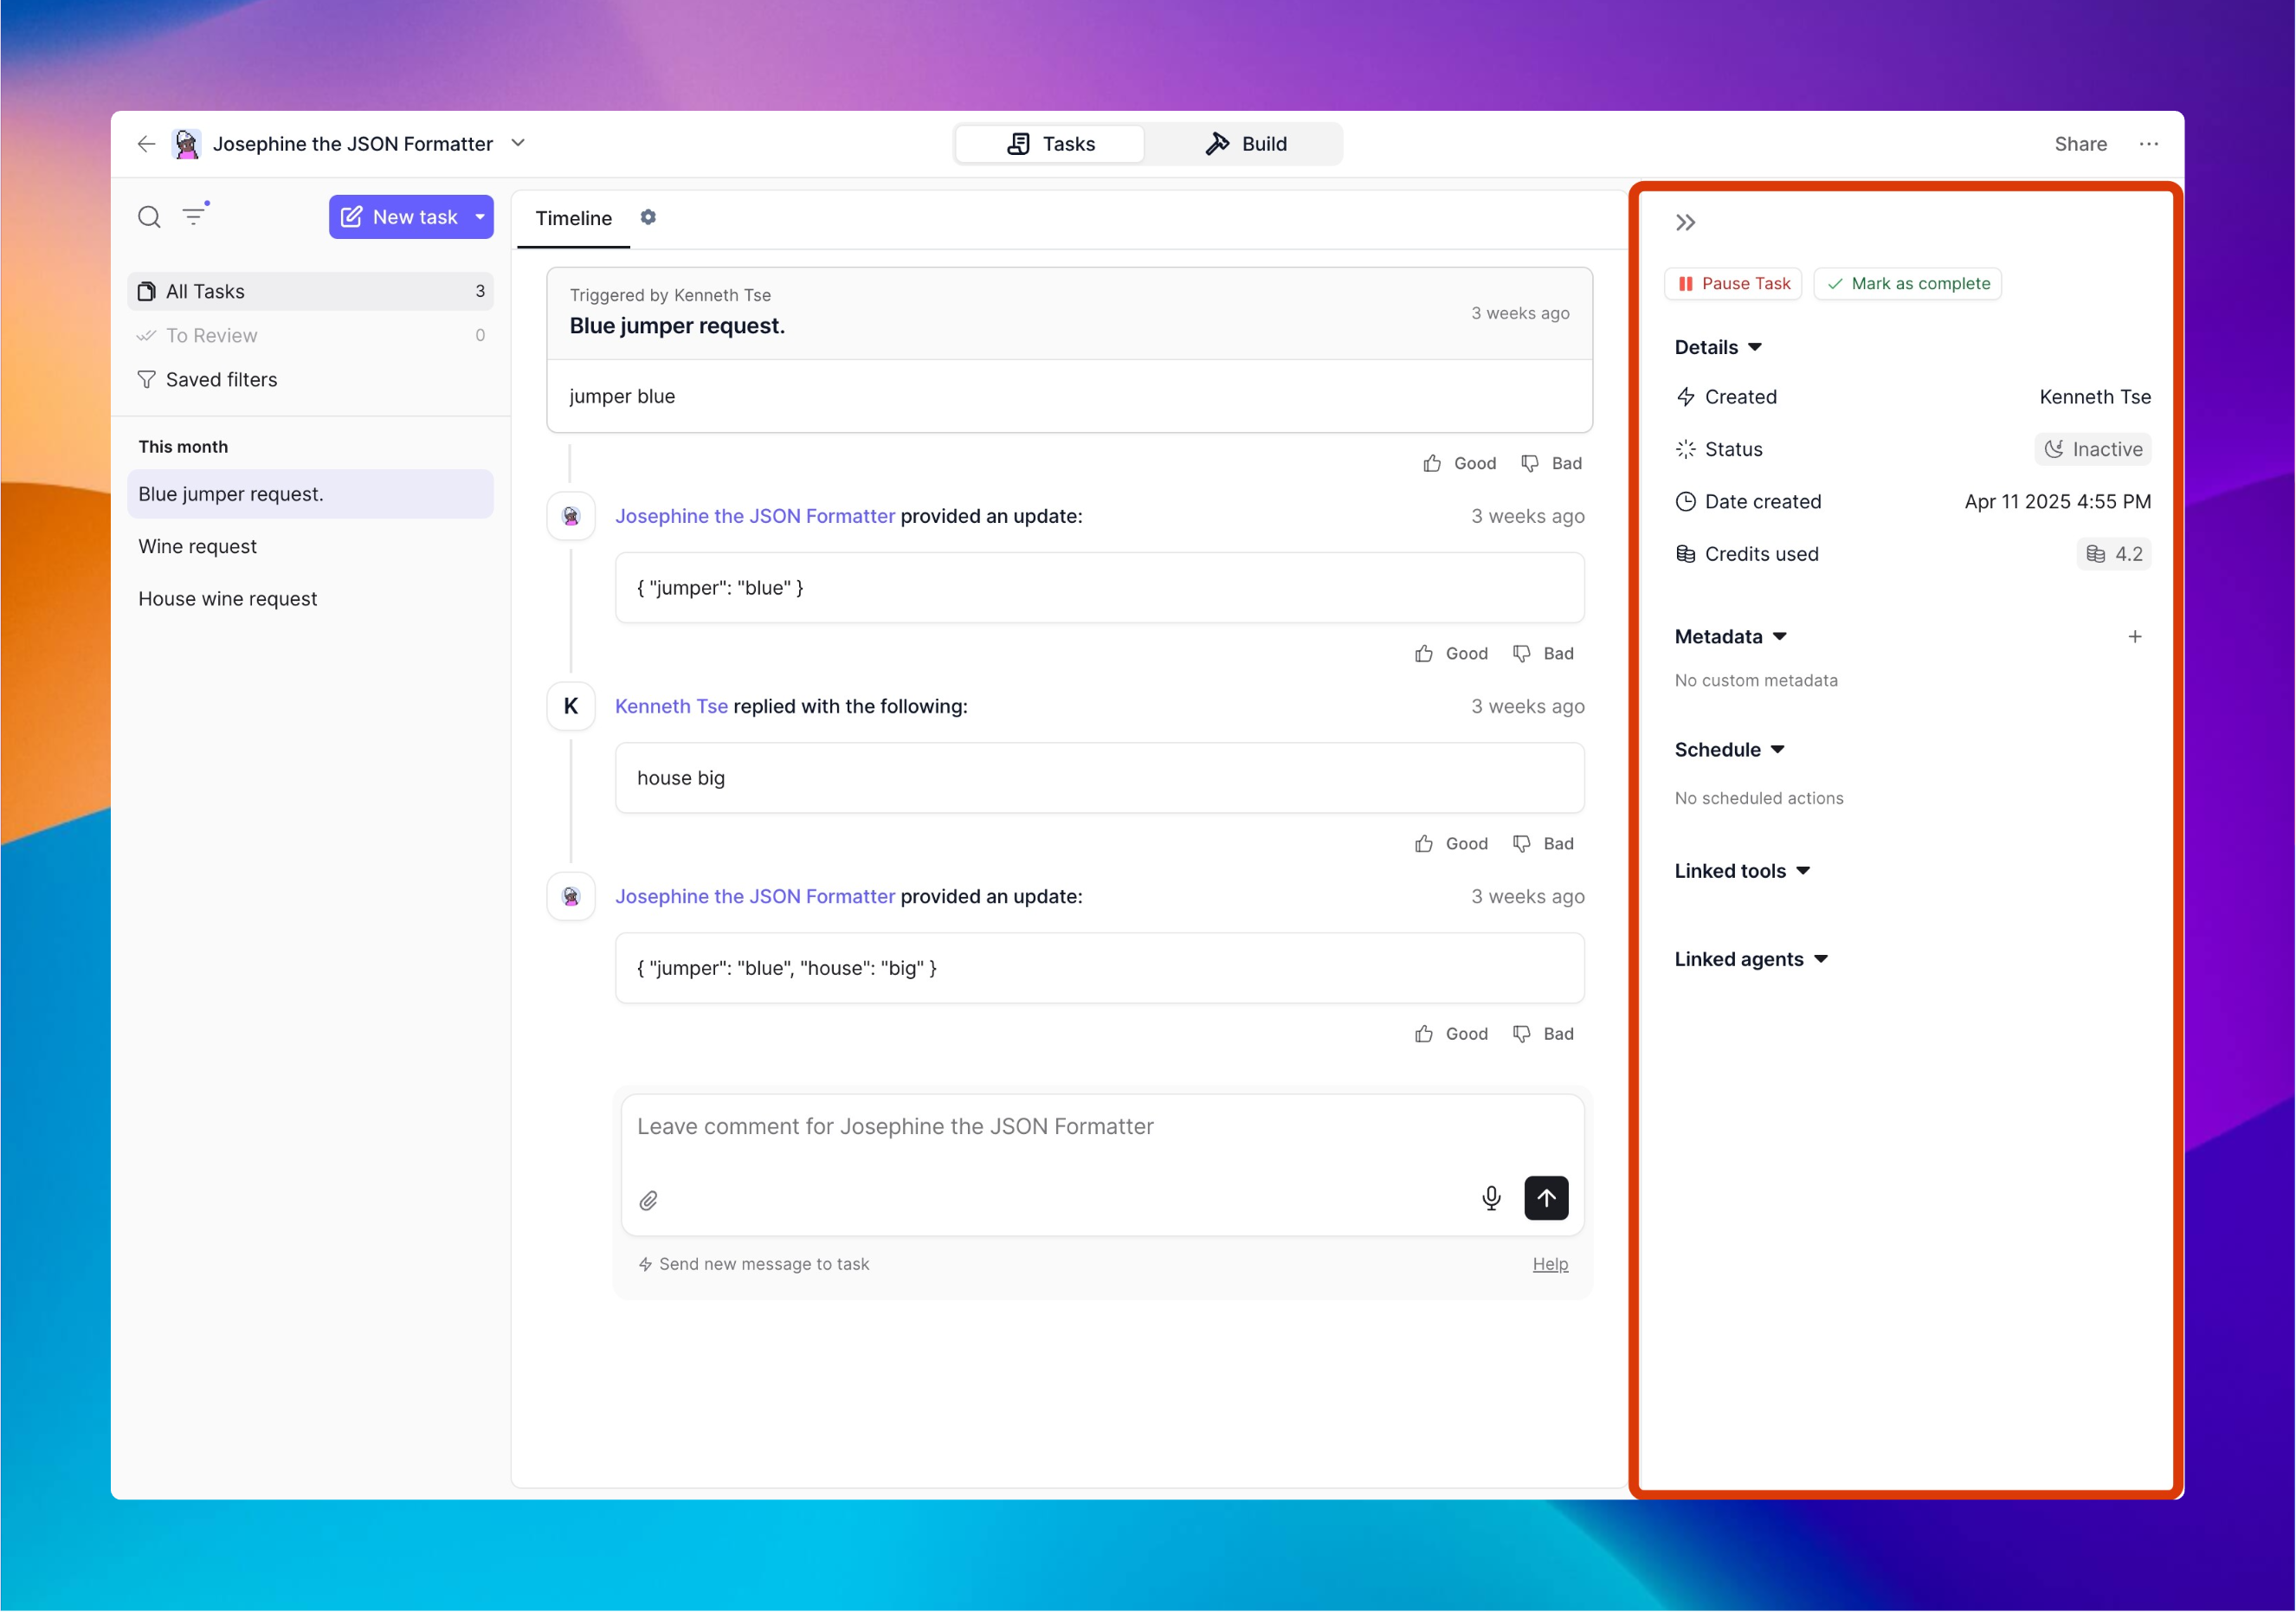The width and height of the screenshot is (2296, 1612).
Task: Expand the Linked tools section
Action: click(x=1742, y=871)
